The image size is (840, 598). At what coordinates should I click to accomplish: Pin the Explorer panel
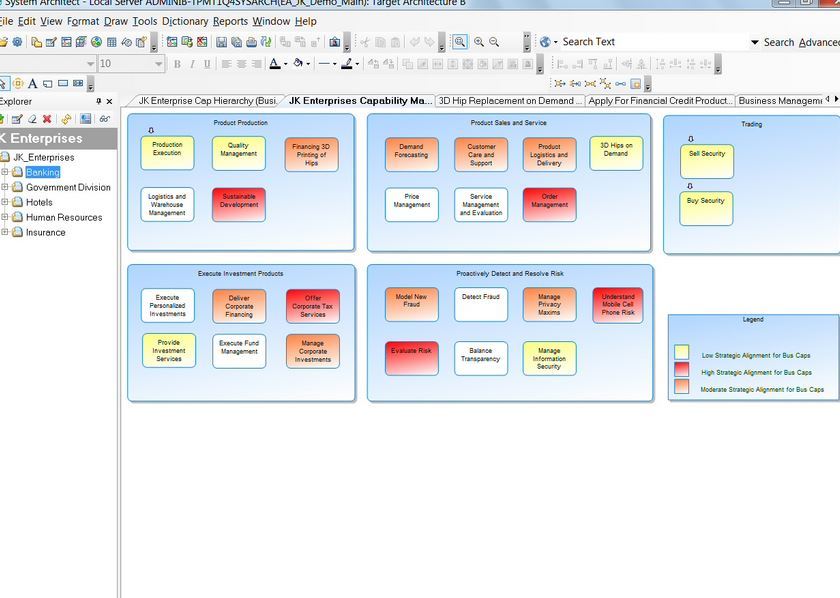pos(98,101)
